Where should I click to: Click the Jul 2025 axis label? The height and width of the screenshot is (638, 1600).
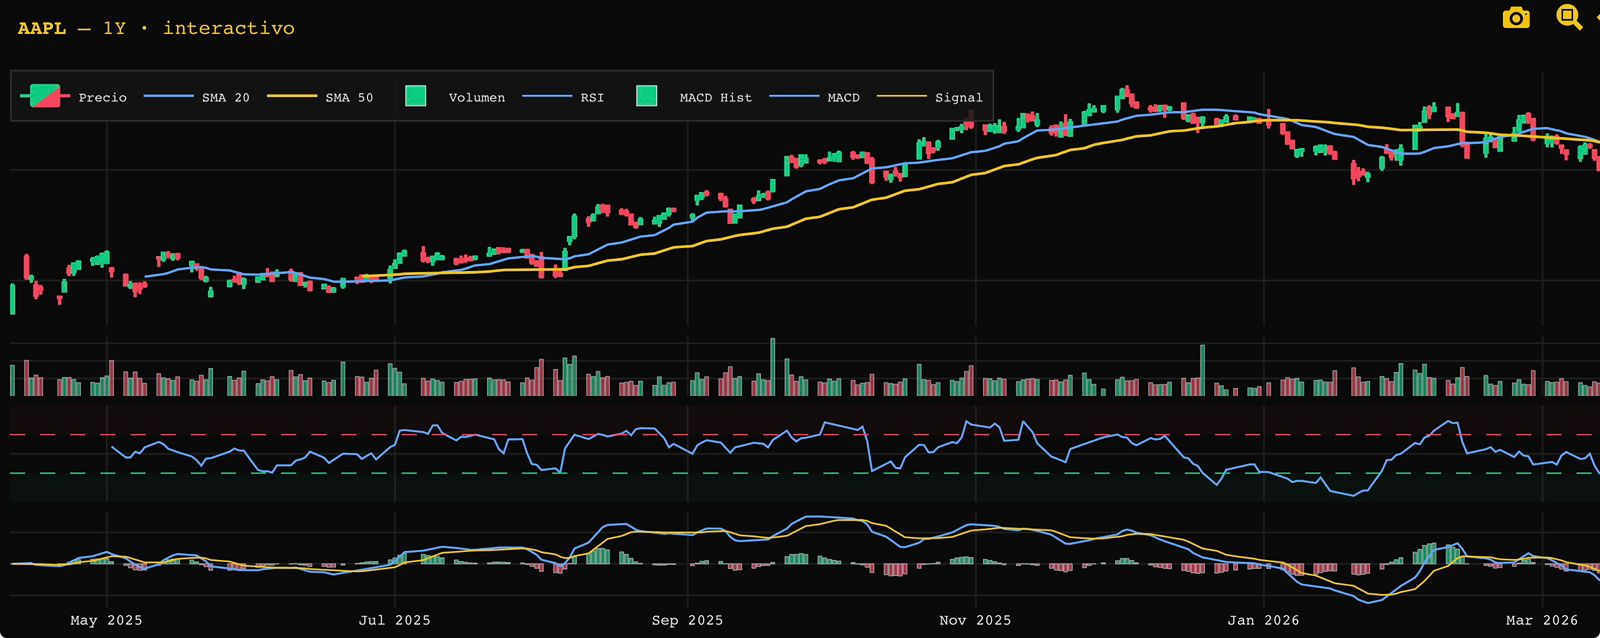395,620
